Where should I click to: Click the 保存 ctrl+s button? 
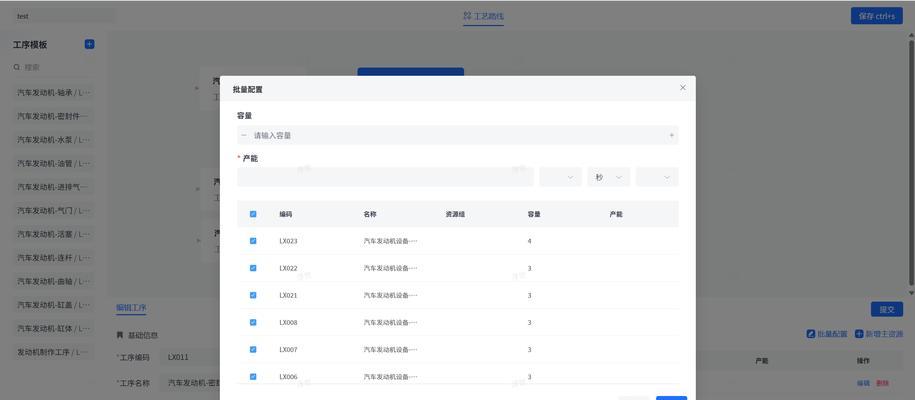(876, 16)
